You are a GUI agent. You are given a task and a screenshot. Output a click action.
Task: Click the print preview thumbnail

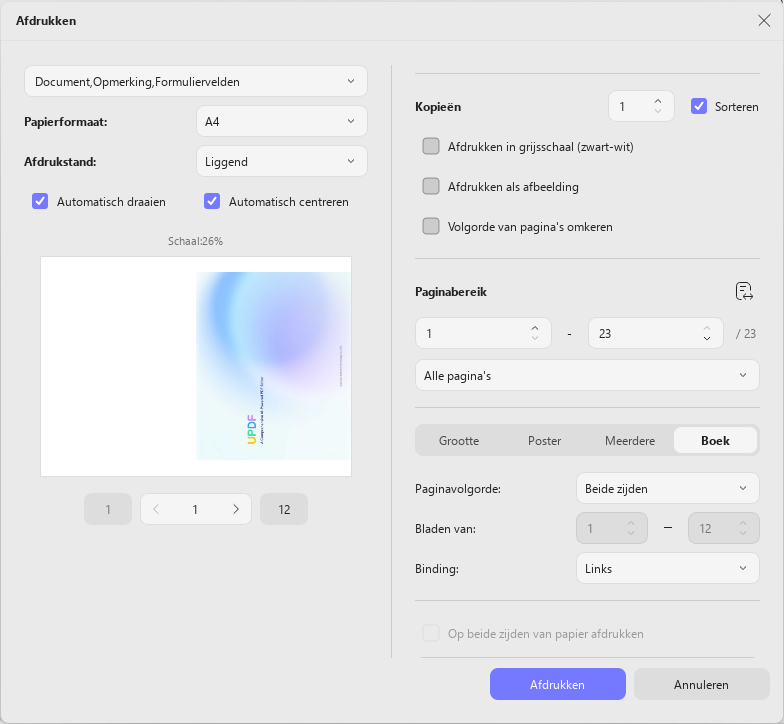(x=196, y=366)
